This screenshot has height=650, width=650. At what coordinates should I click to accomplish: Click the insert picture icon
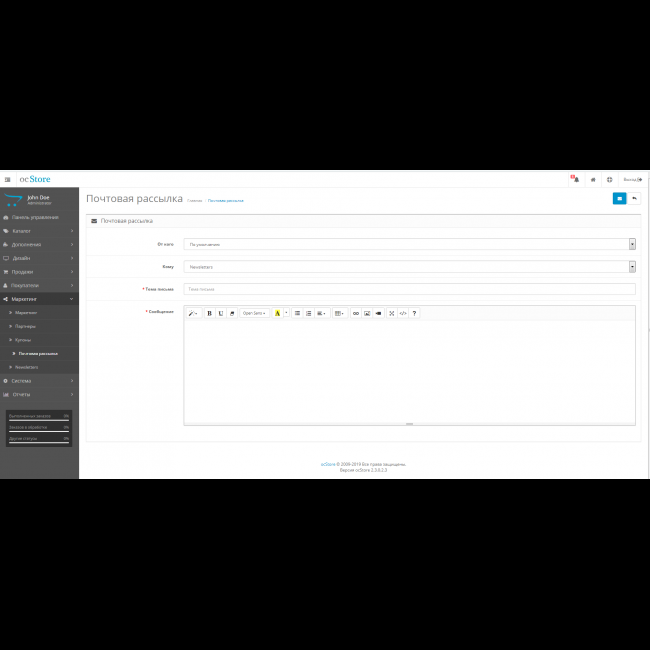pyautogui.click(x=367, y=313)
